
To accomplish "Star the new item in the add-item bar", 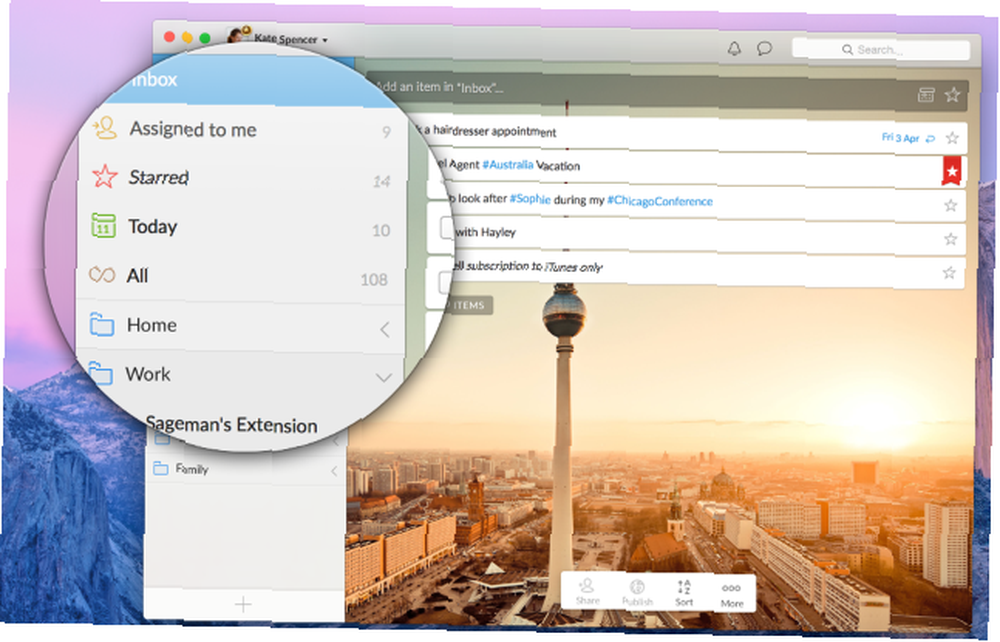I will (x=953, y=95).
